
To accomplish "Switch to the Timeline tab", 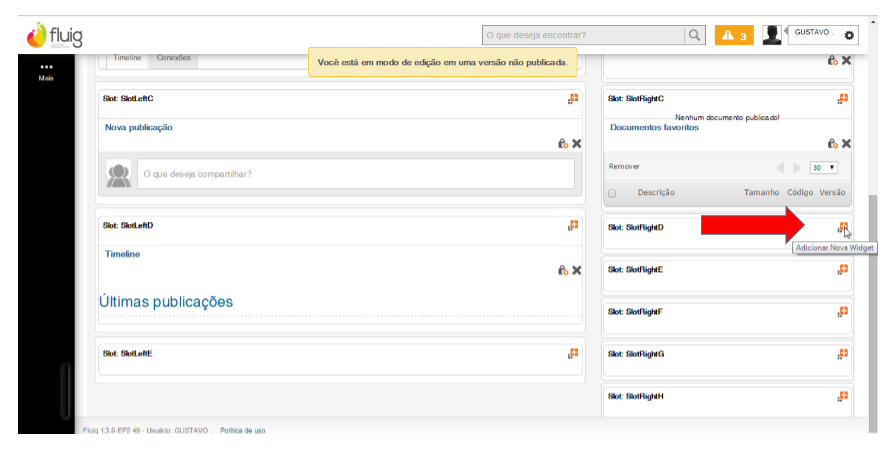I will point(127,58).
